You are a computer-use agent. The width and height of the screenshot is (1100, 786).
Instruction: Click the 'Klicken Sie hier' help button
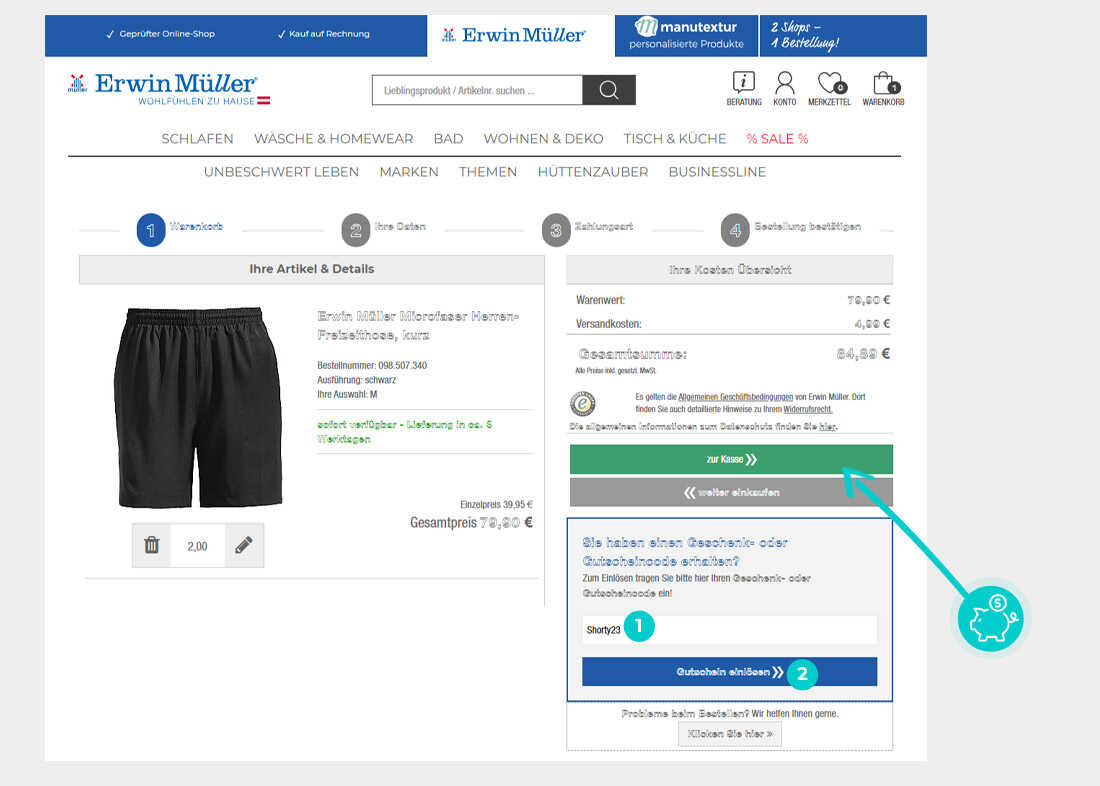tap(730, 733)
